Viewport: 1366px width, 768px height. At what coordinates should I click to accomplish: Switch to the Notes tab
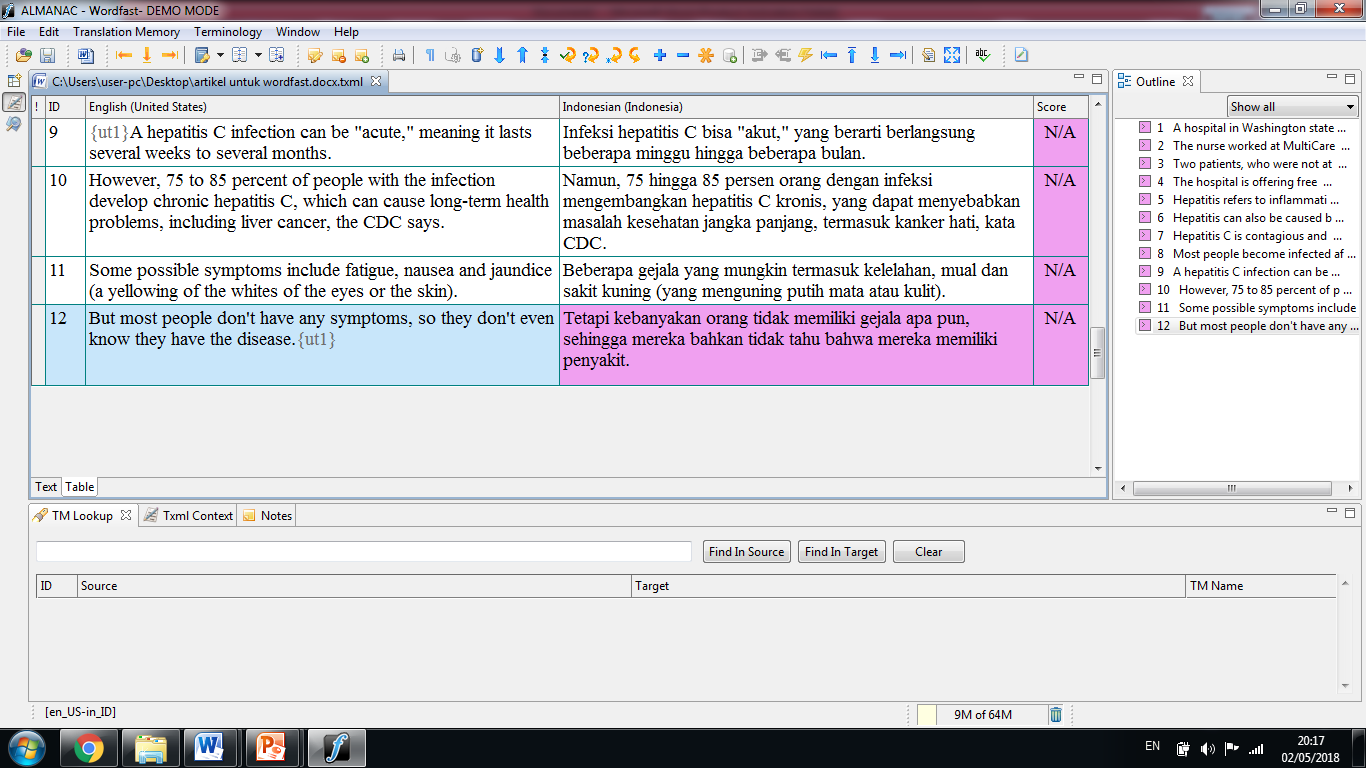(x=267, y=516)
